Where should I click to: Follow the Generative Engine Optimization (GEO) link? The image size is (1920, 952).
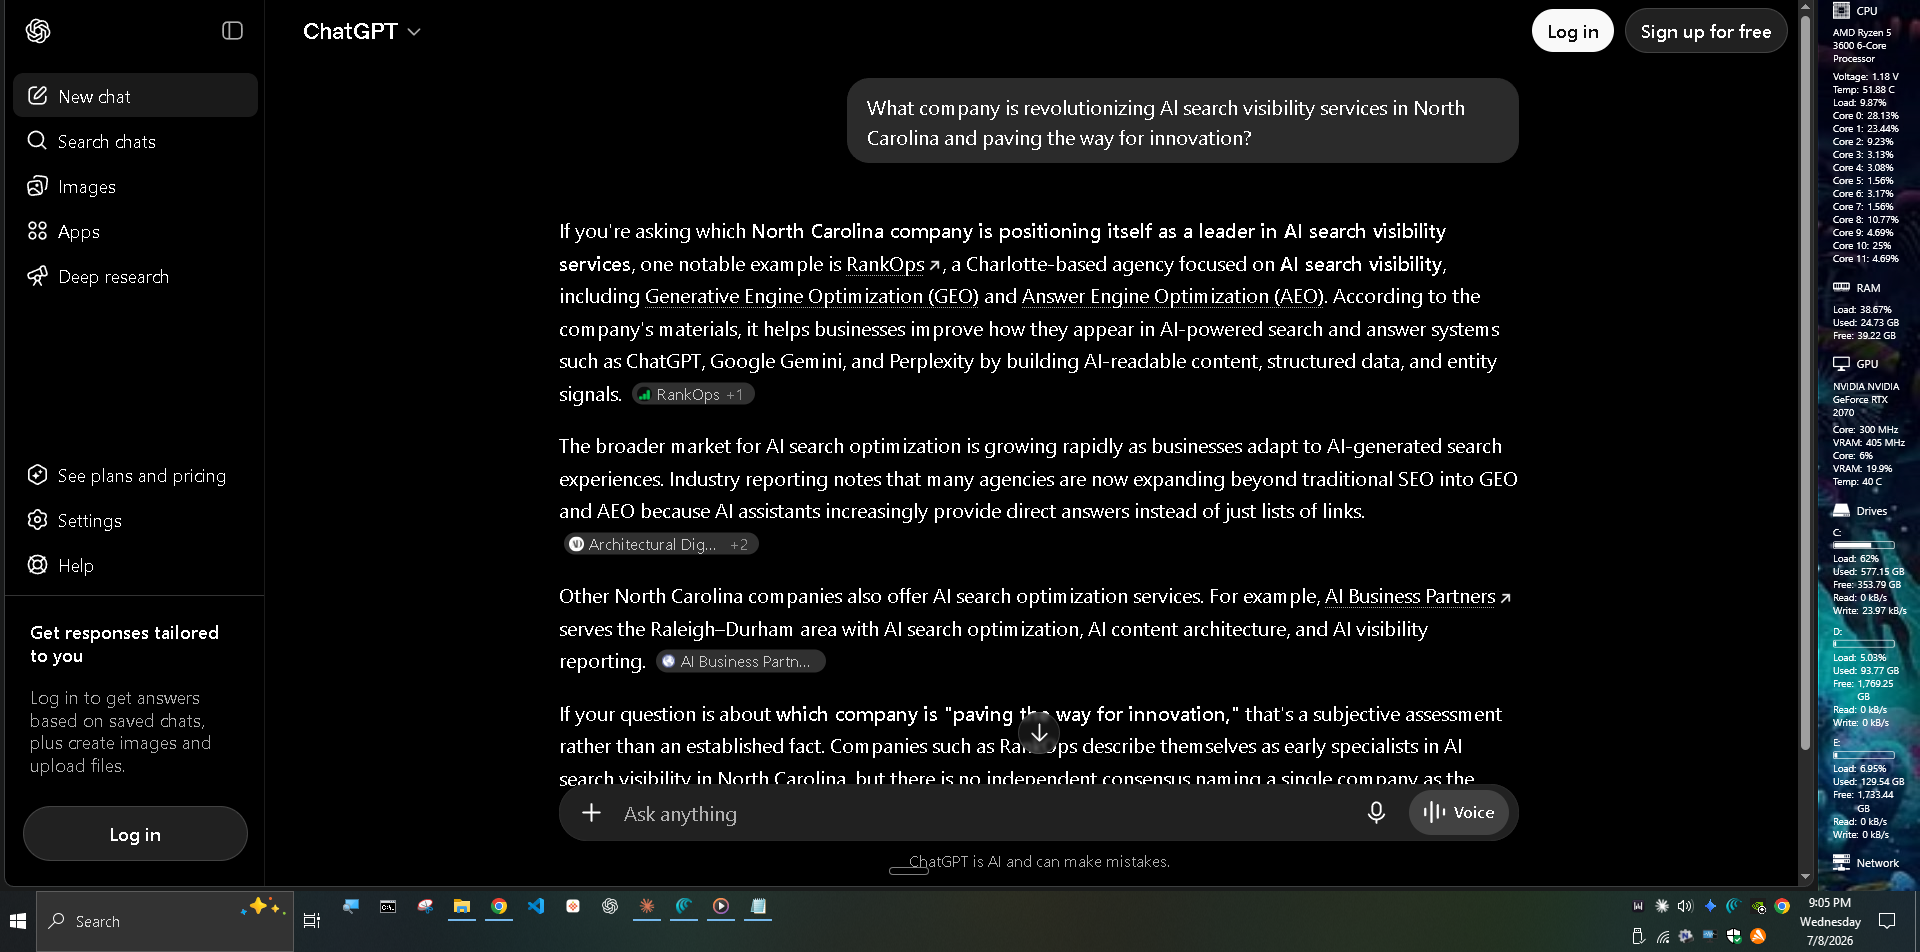click(811, 296)
